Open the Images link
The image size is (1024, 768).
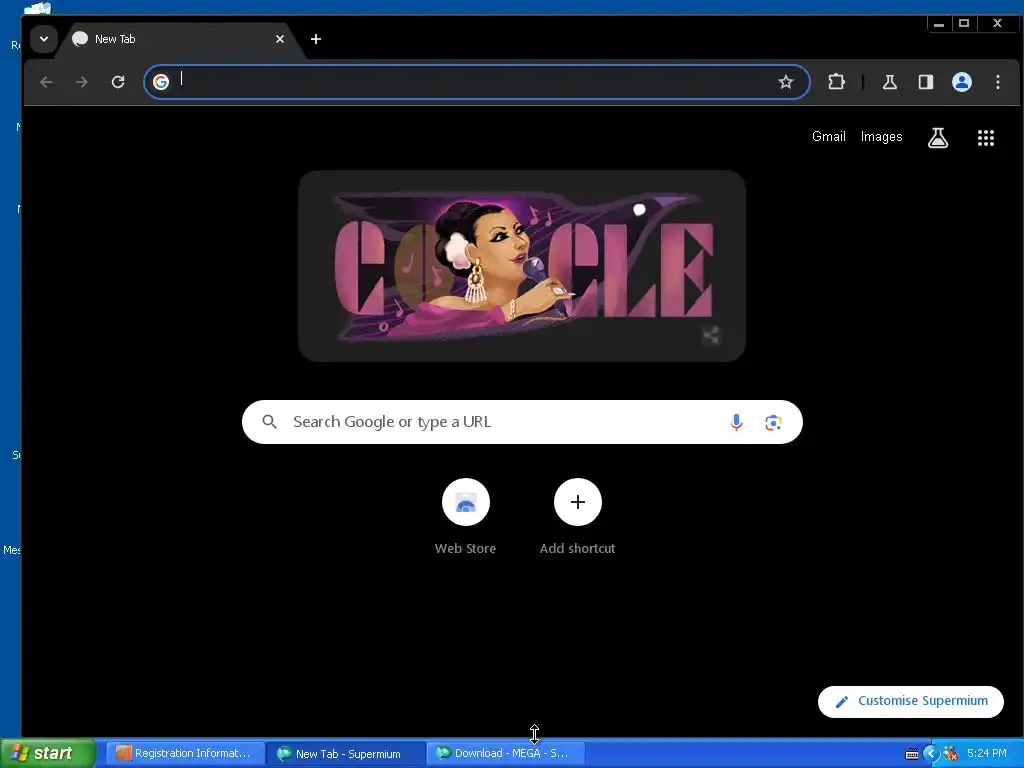(x=882, y=136)
